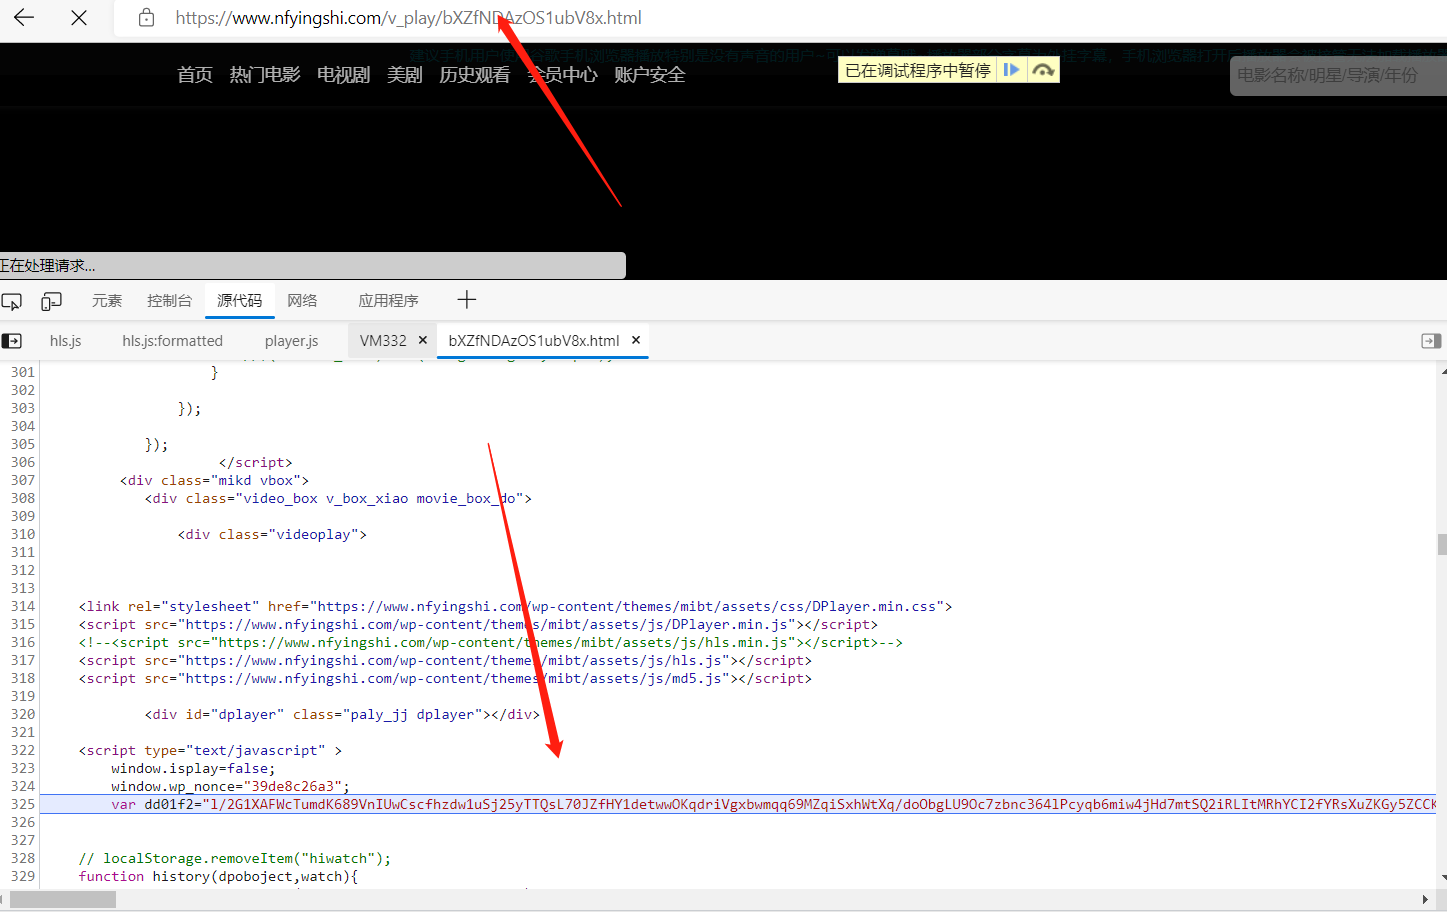Screen dimensions: 1447x912
Task: View 历史观看 watch history
Action: (x=475, y=75)
